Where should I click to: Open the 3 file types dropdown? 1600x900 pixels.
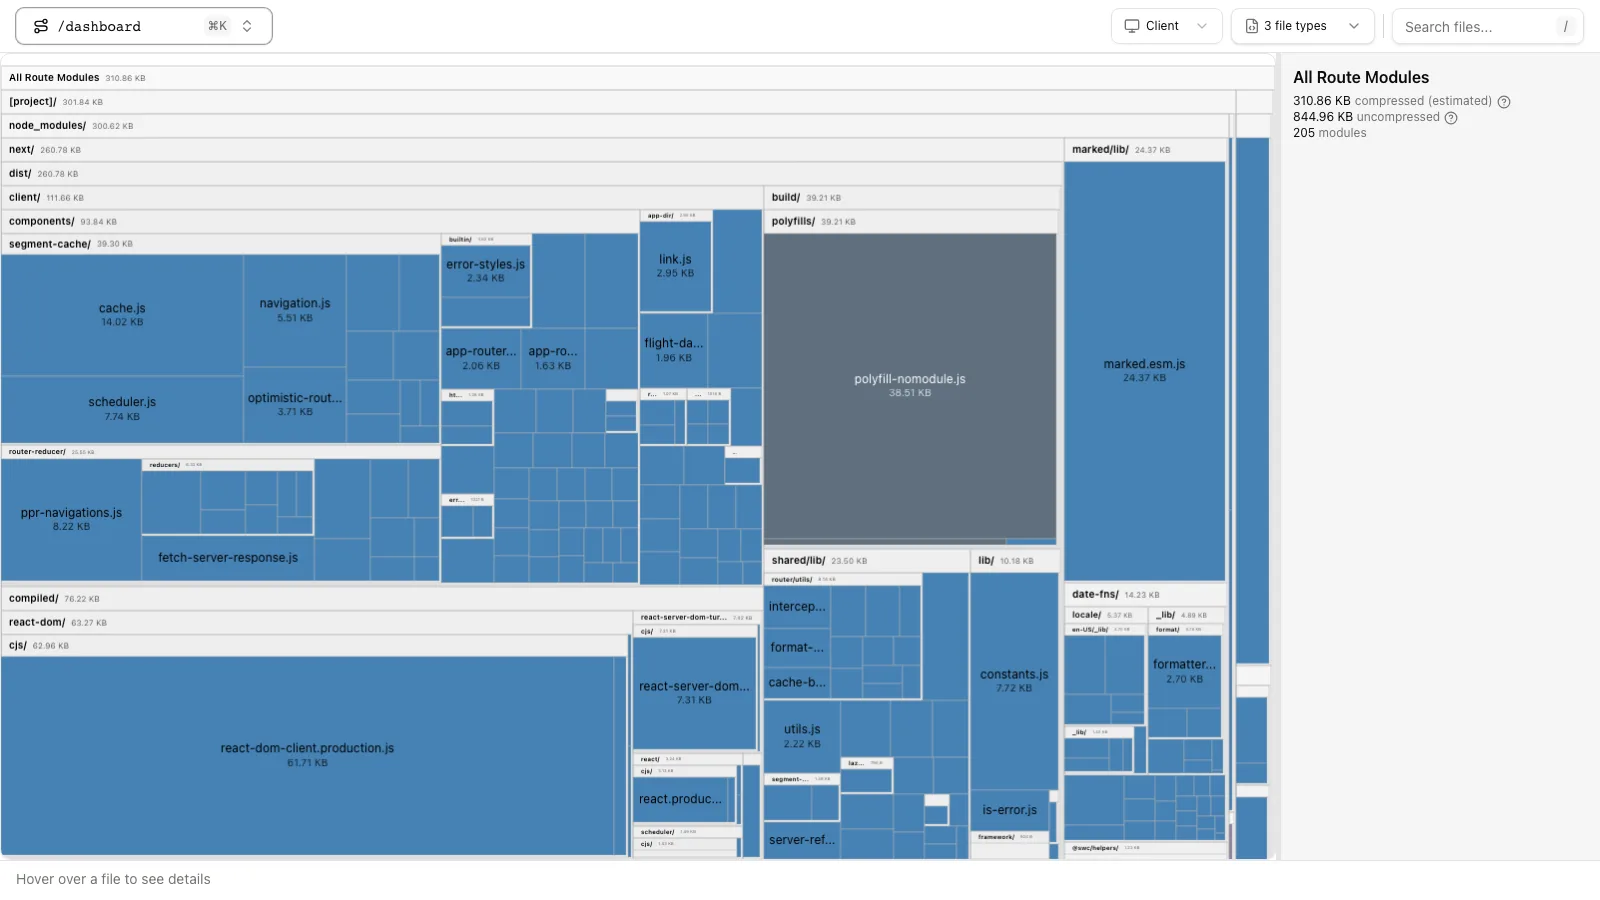coord(1302,26)
